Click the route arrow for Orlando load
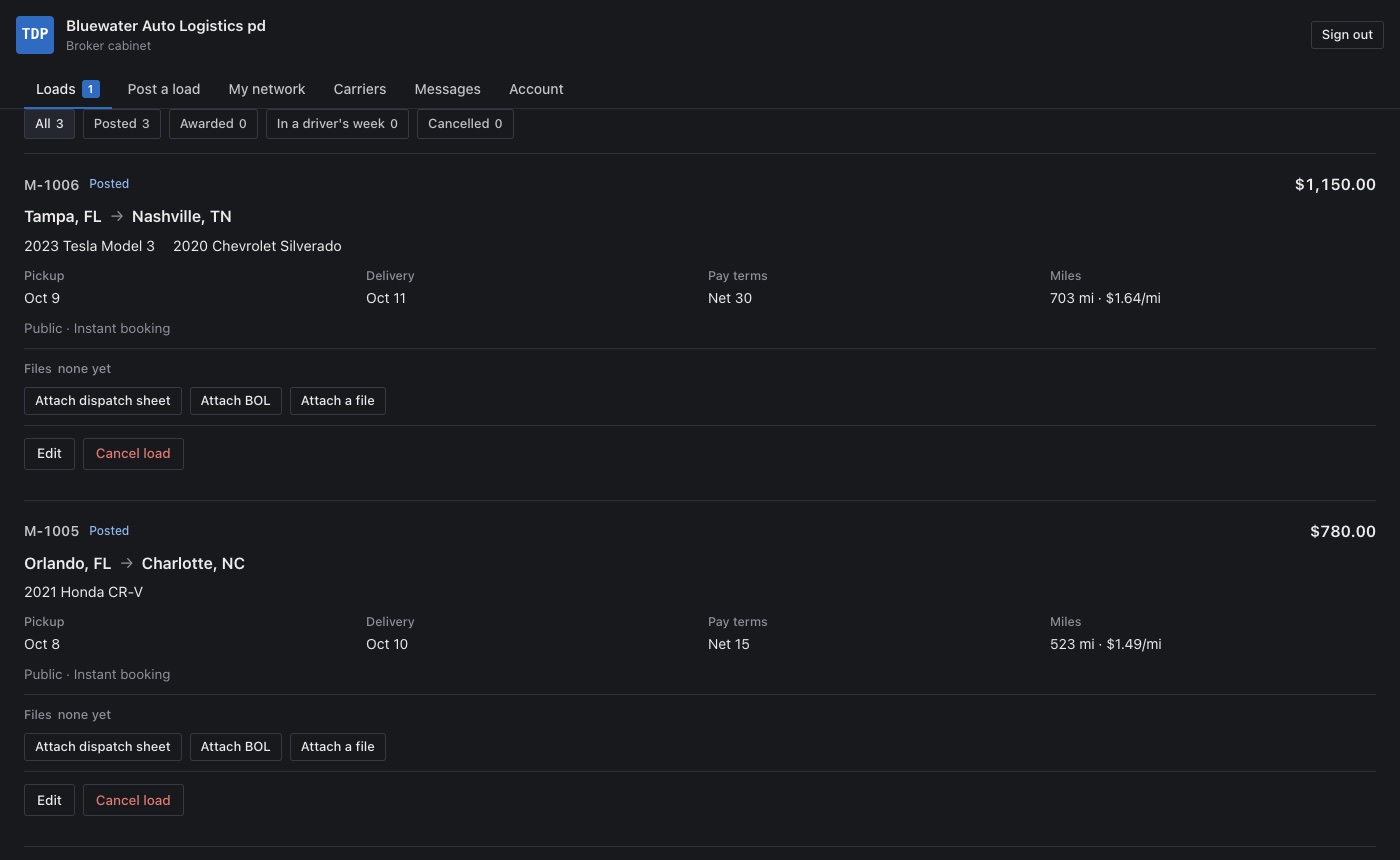 coord(127,563)
